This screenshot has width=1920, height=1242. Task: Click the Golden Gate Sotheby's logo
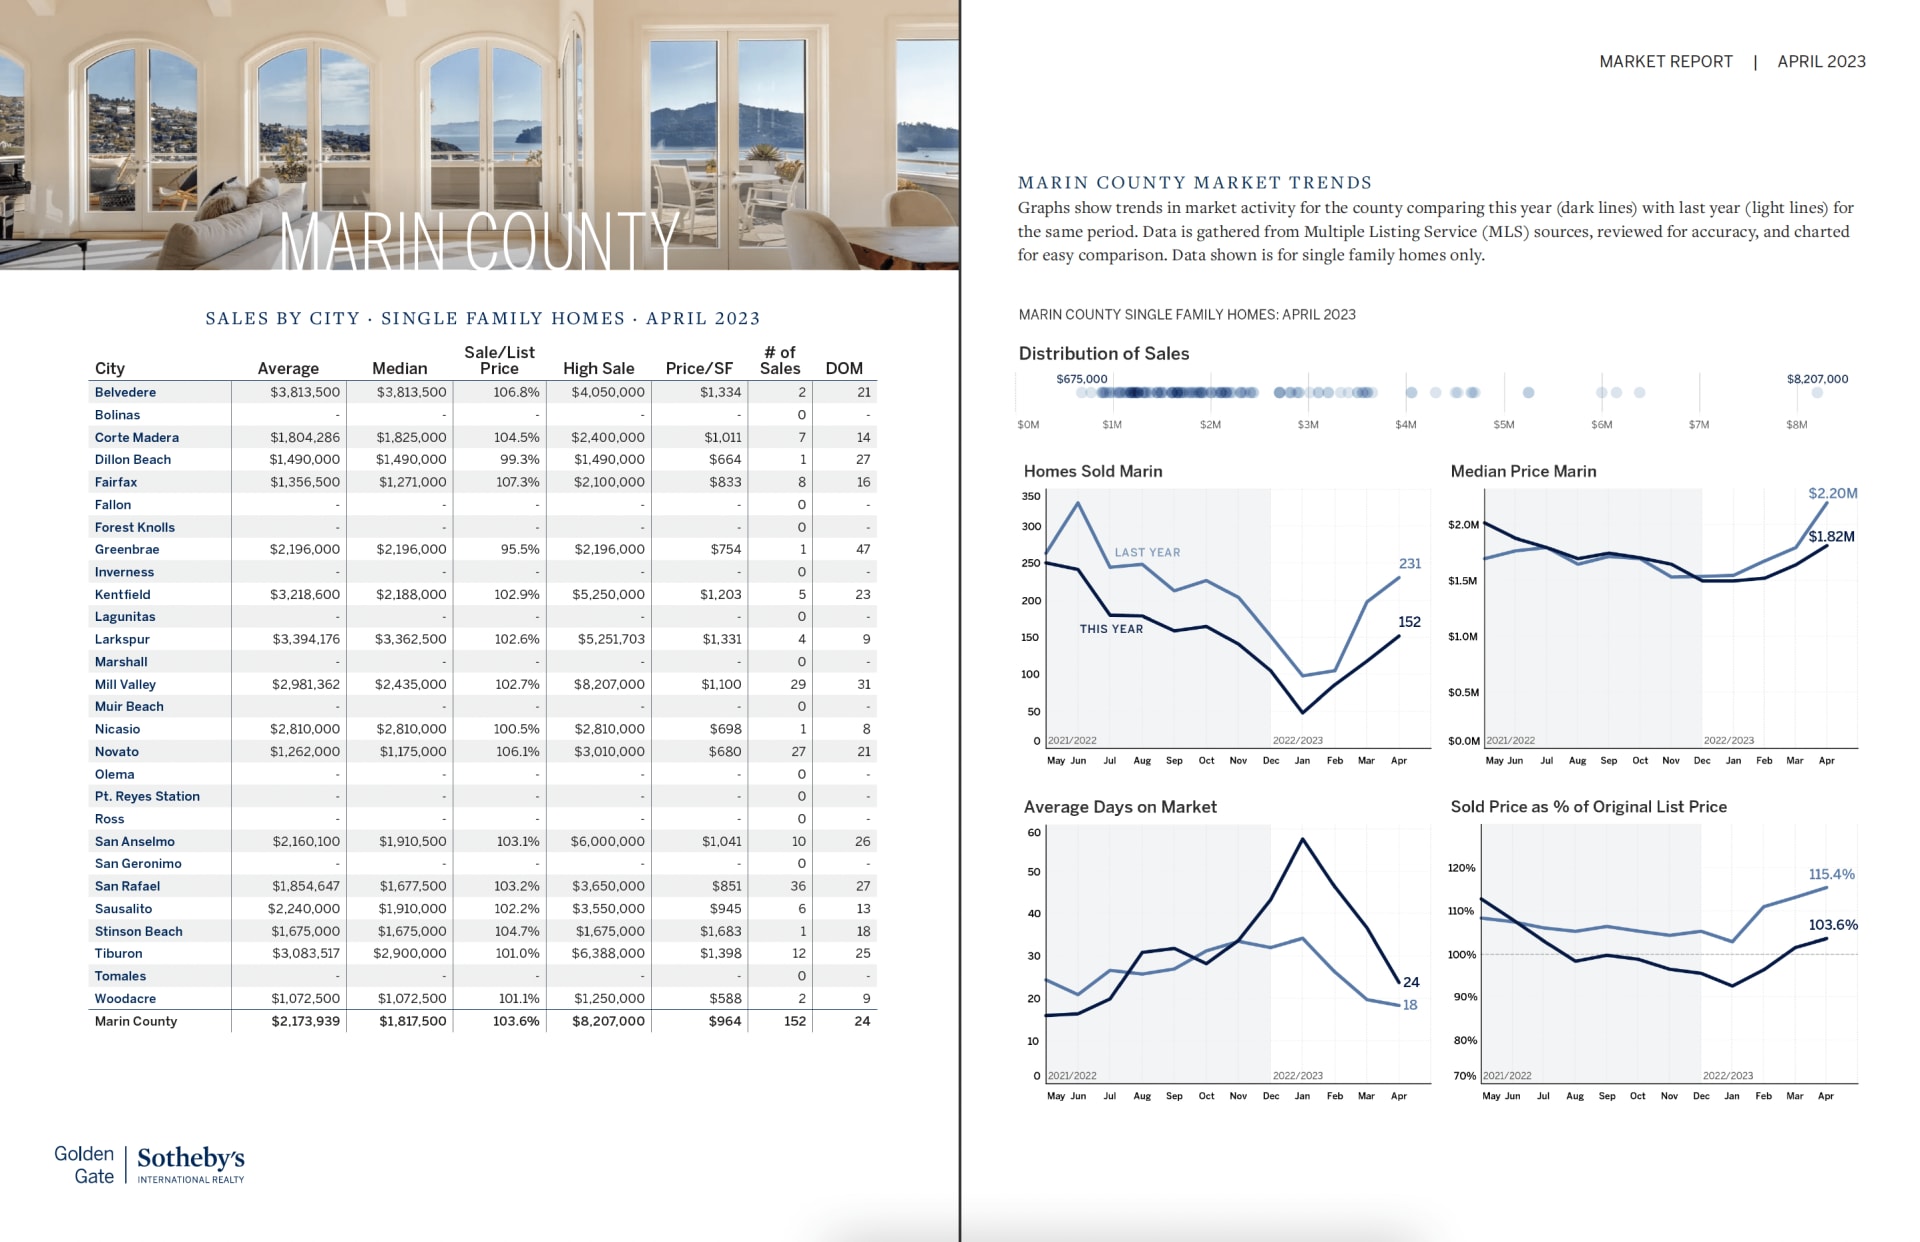pyautogui.click(x=150, y=1165)
